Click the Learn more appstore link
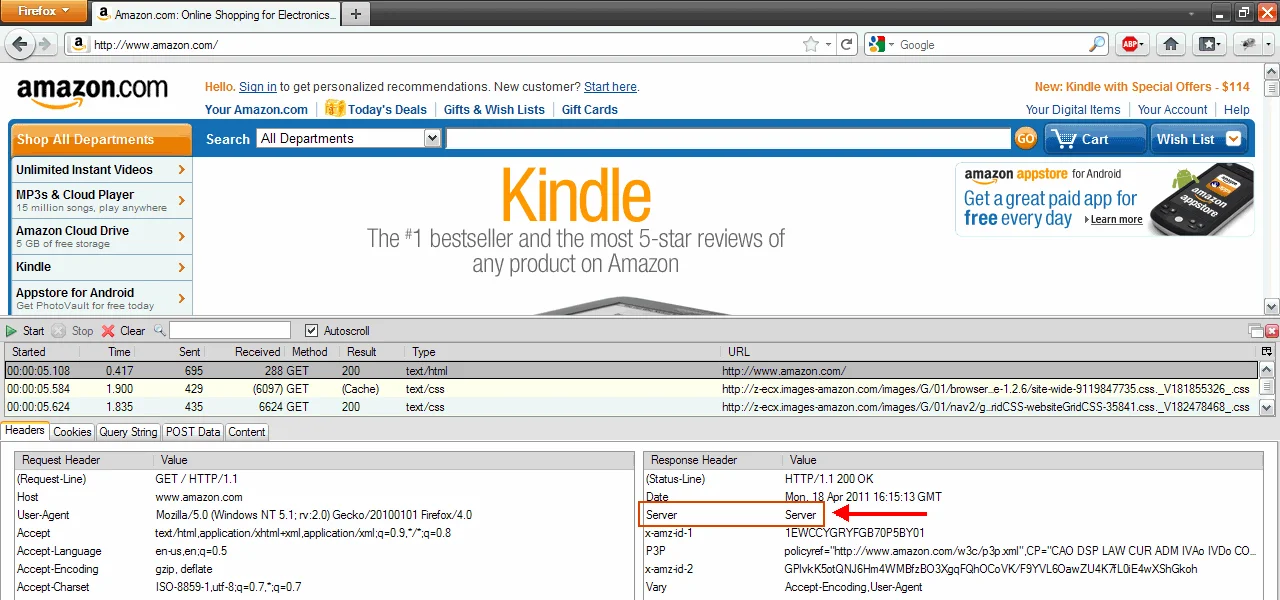Screen dimensions: 1280x600 [1116, 220]
